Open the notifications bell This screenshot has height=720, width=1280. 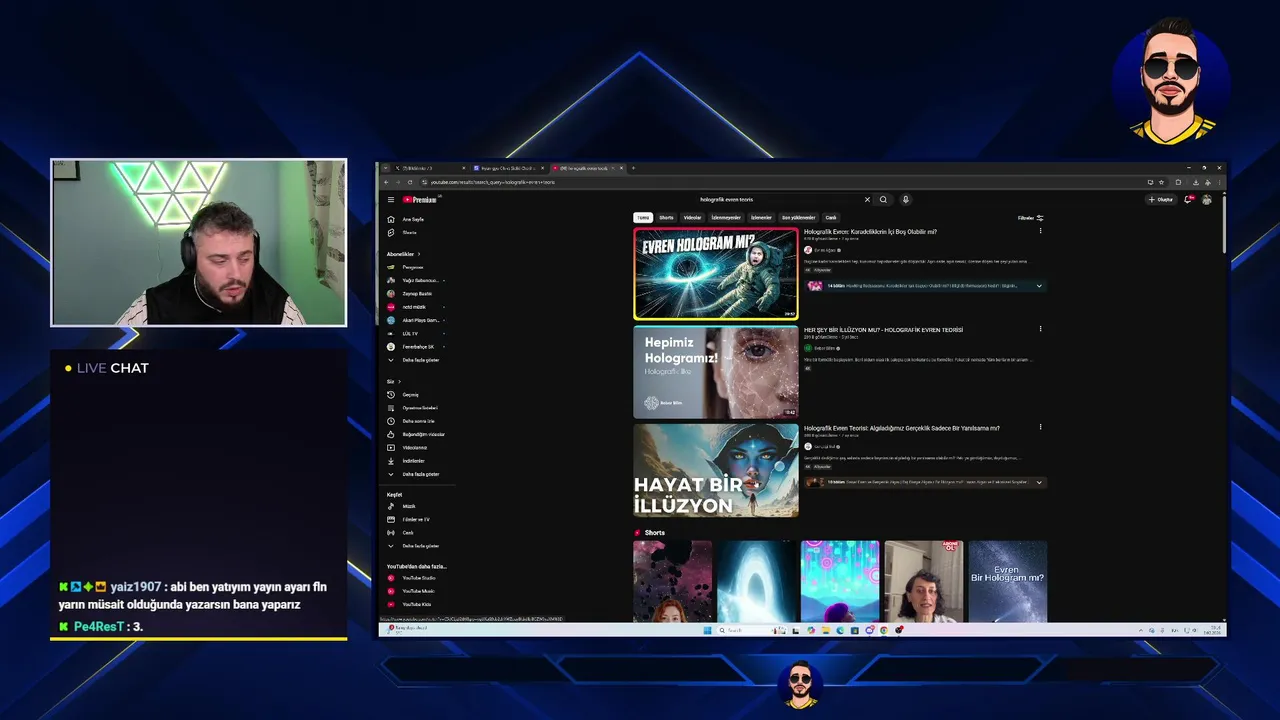(1188, 200)
